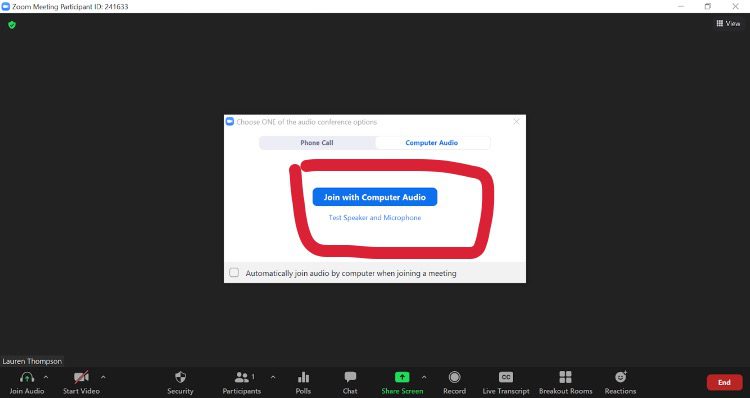Open Breakout Rooms grid icon
Viewport: 750px width, 398px height.
coord(565,377)
